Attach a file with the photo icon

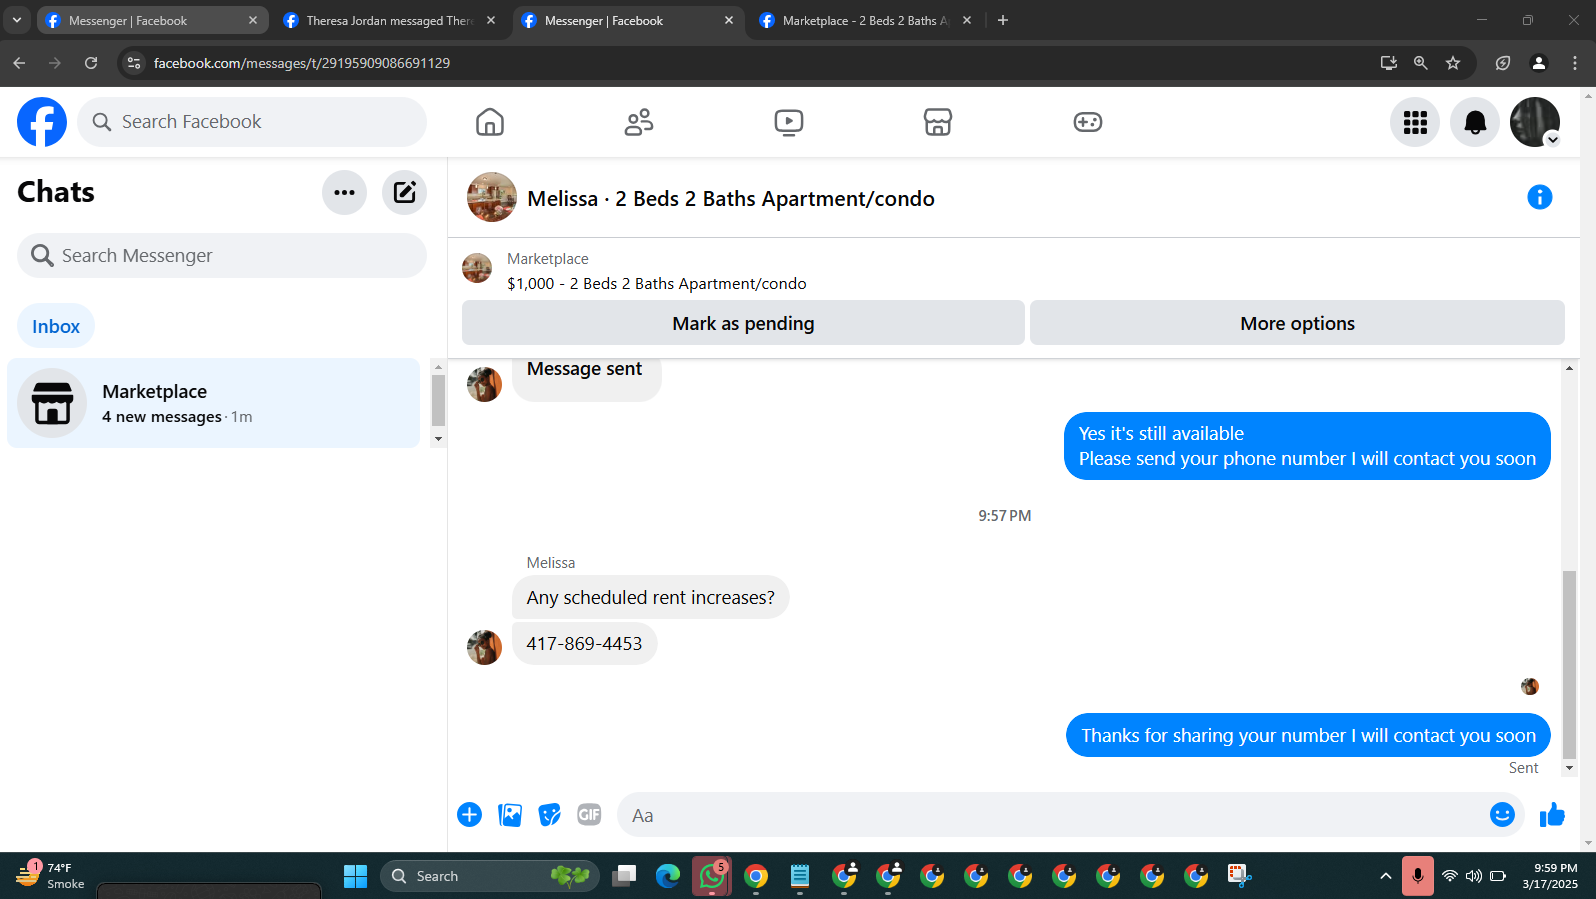[510, 815]
